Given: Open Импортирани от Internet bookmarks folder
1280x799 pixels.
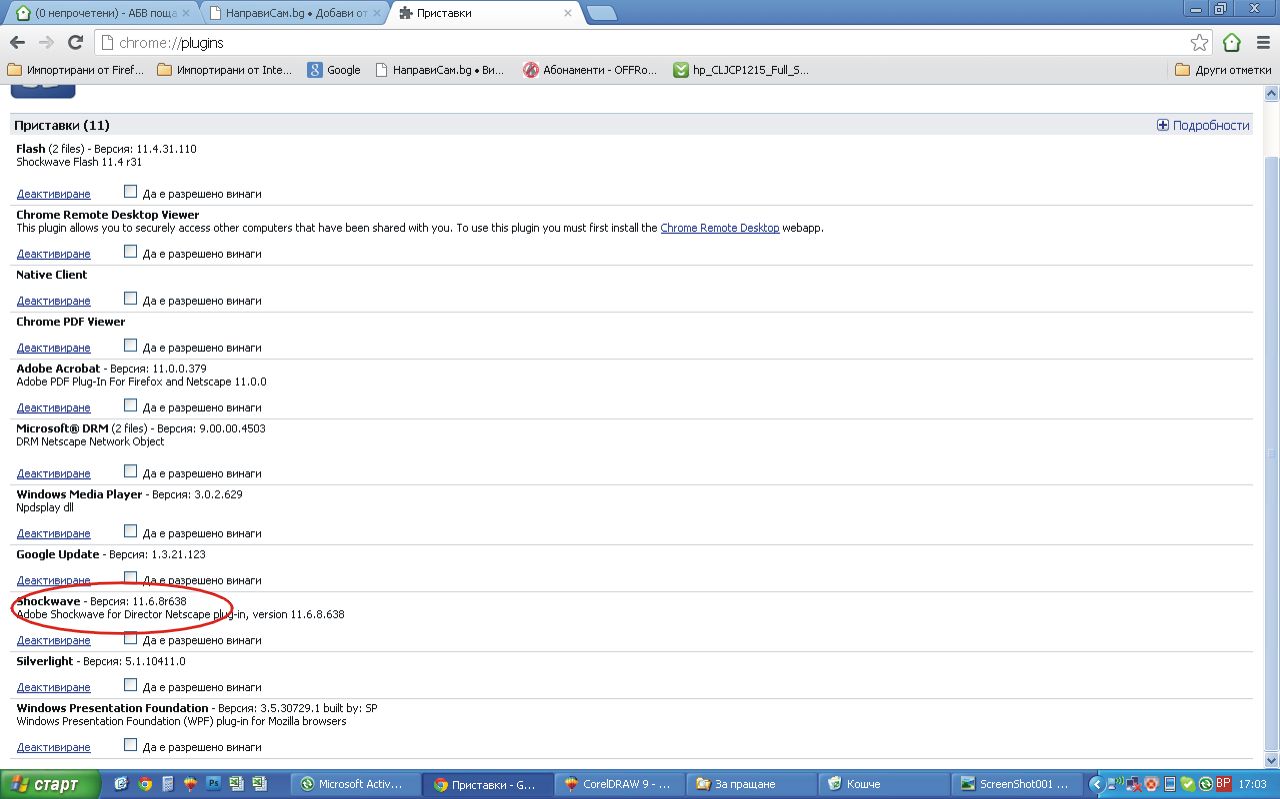Looking at the screenshot, I should 225,70.
